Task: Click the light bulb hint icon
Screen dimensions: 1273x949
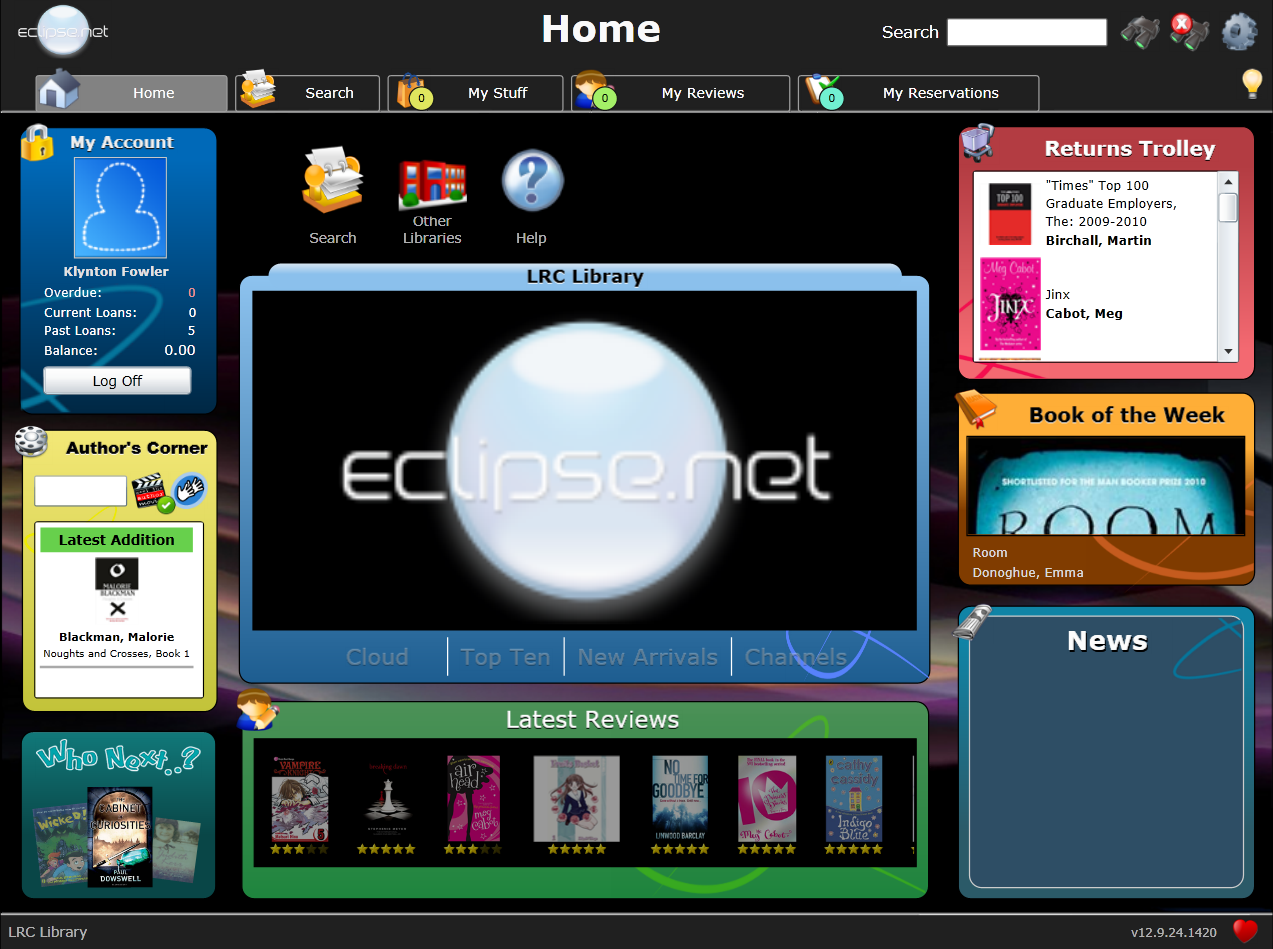Action: click(1251, 84)
